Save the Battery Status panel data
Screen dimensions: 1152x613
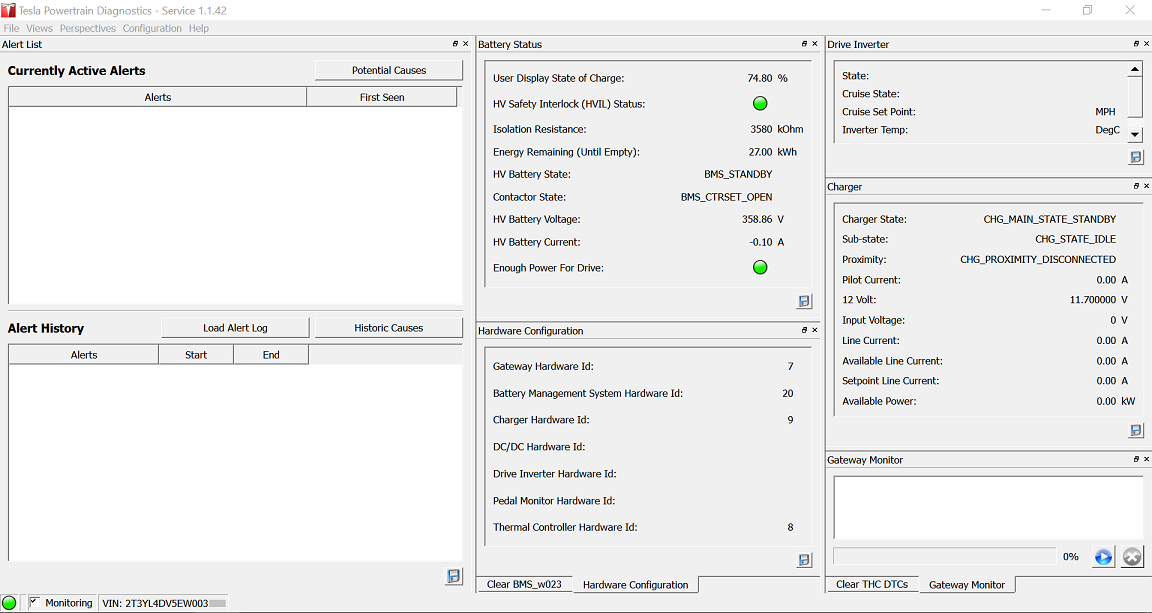point(804,301)
